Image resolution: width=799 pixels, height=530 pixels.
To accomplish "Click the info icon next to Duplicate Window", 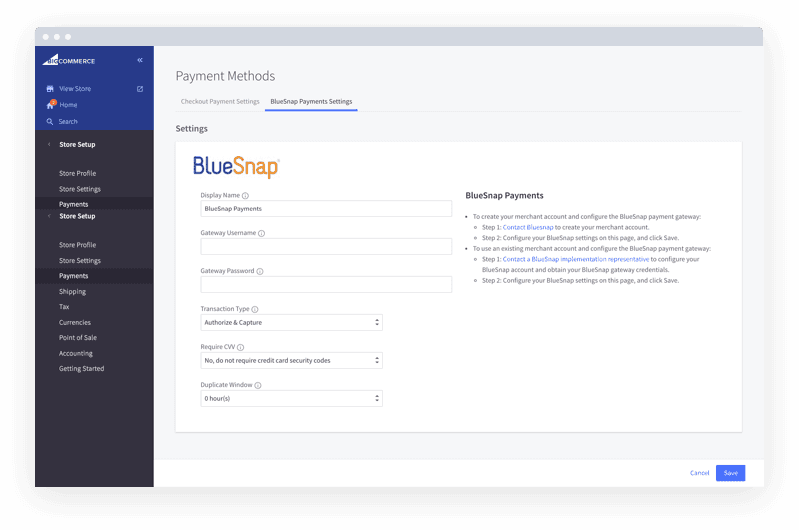I will (258, 385).
